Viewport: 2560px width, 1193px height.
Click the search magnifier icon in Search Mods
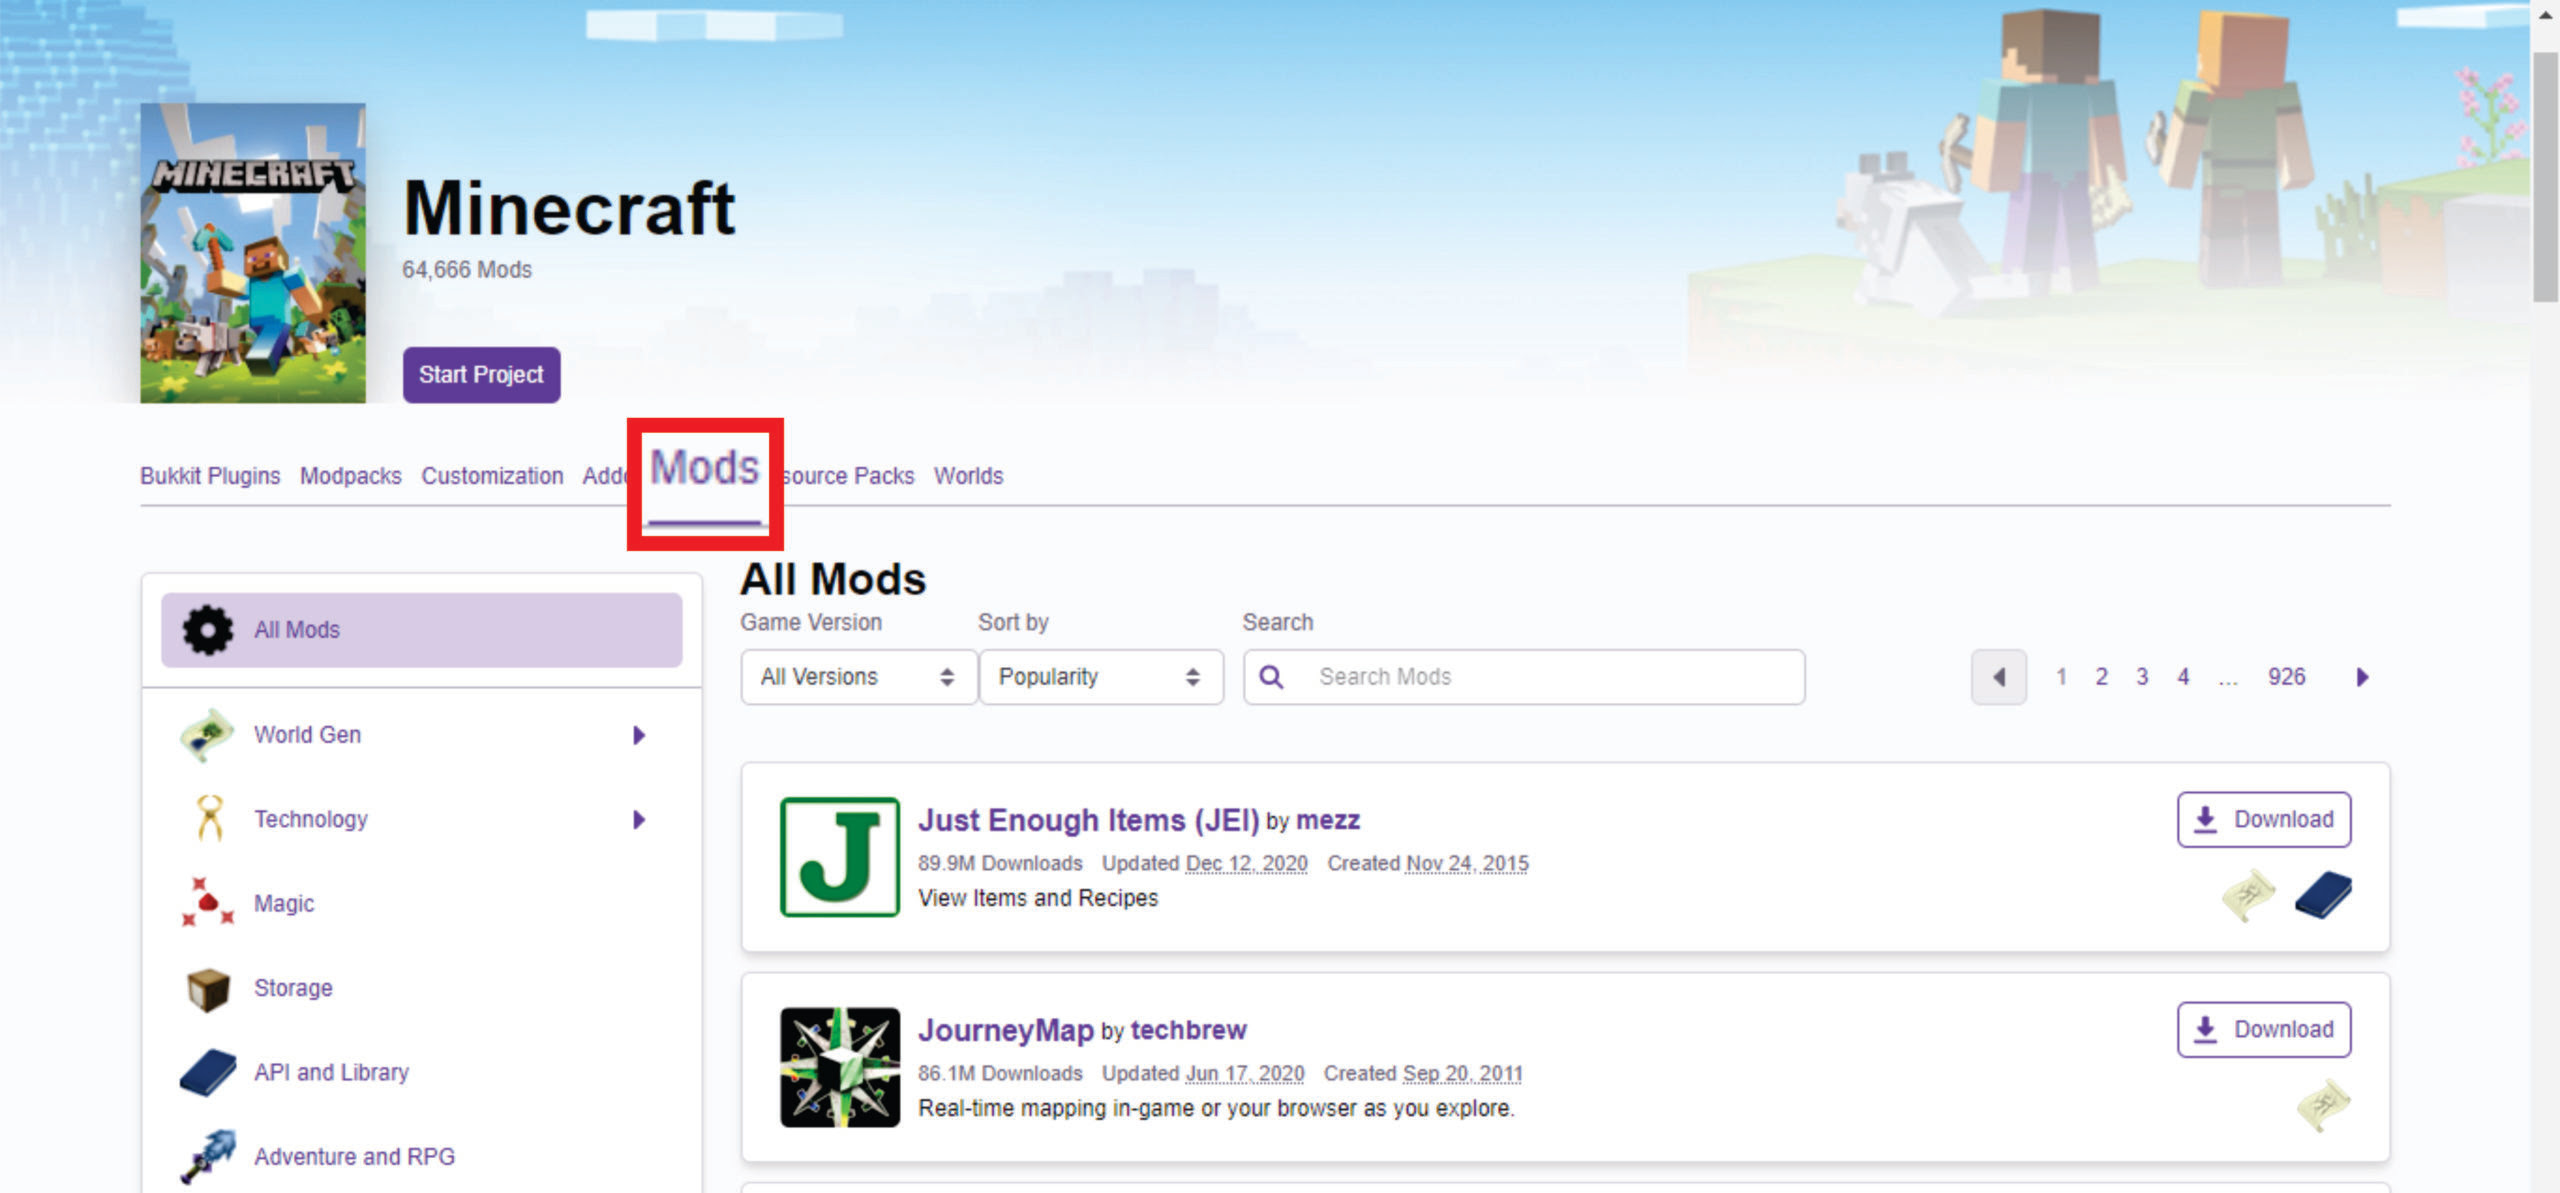(x=1272, y=677)
